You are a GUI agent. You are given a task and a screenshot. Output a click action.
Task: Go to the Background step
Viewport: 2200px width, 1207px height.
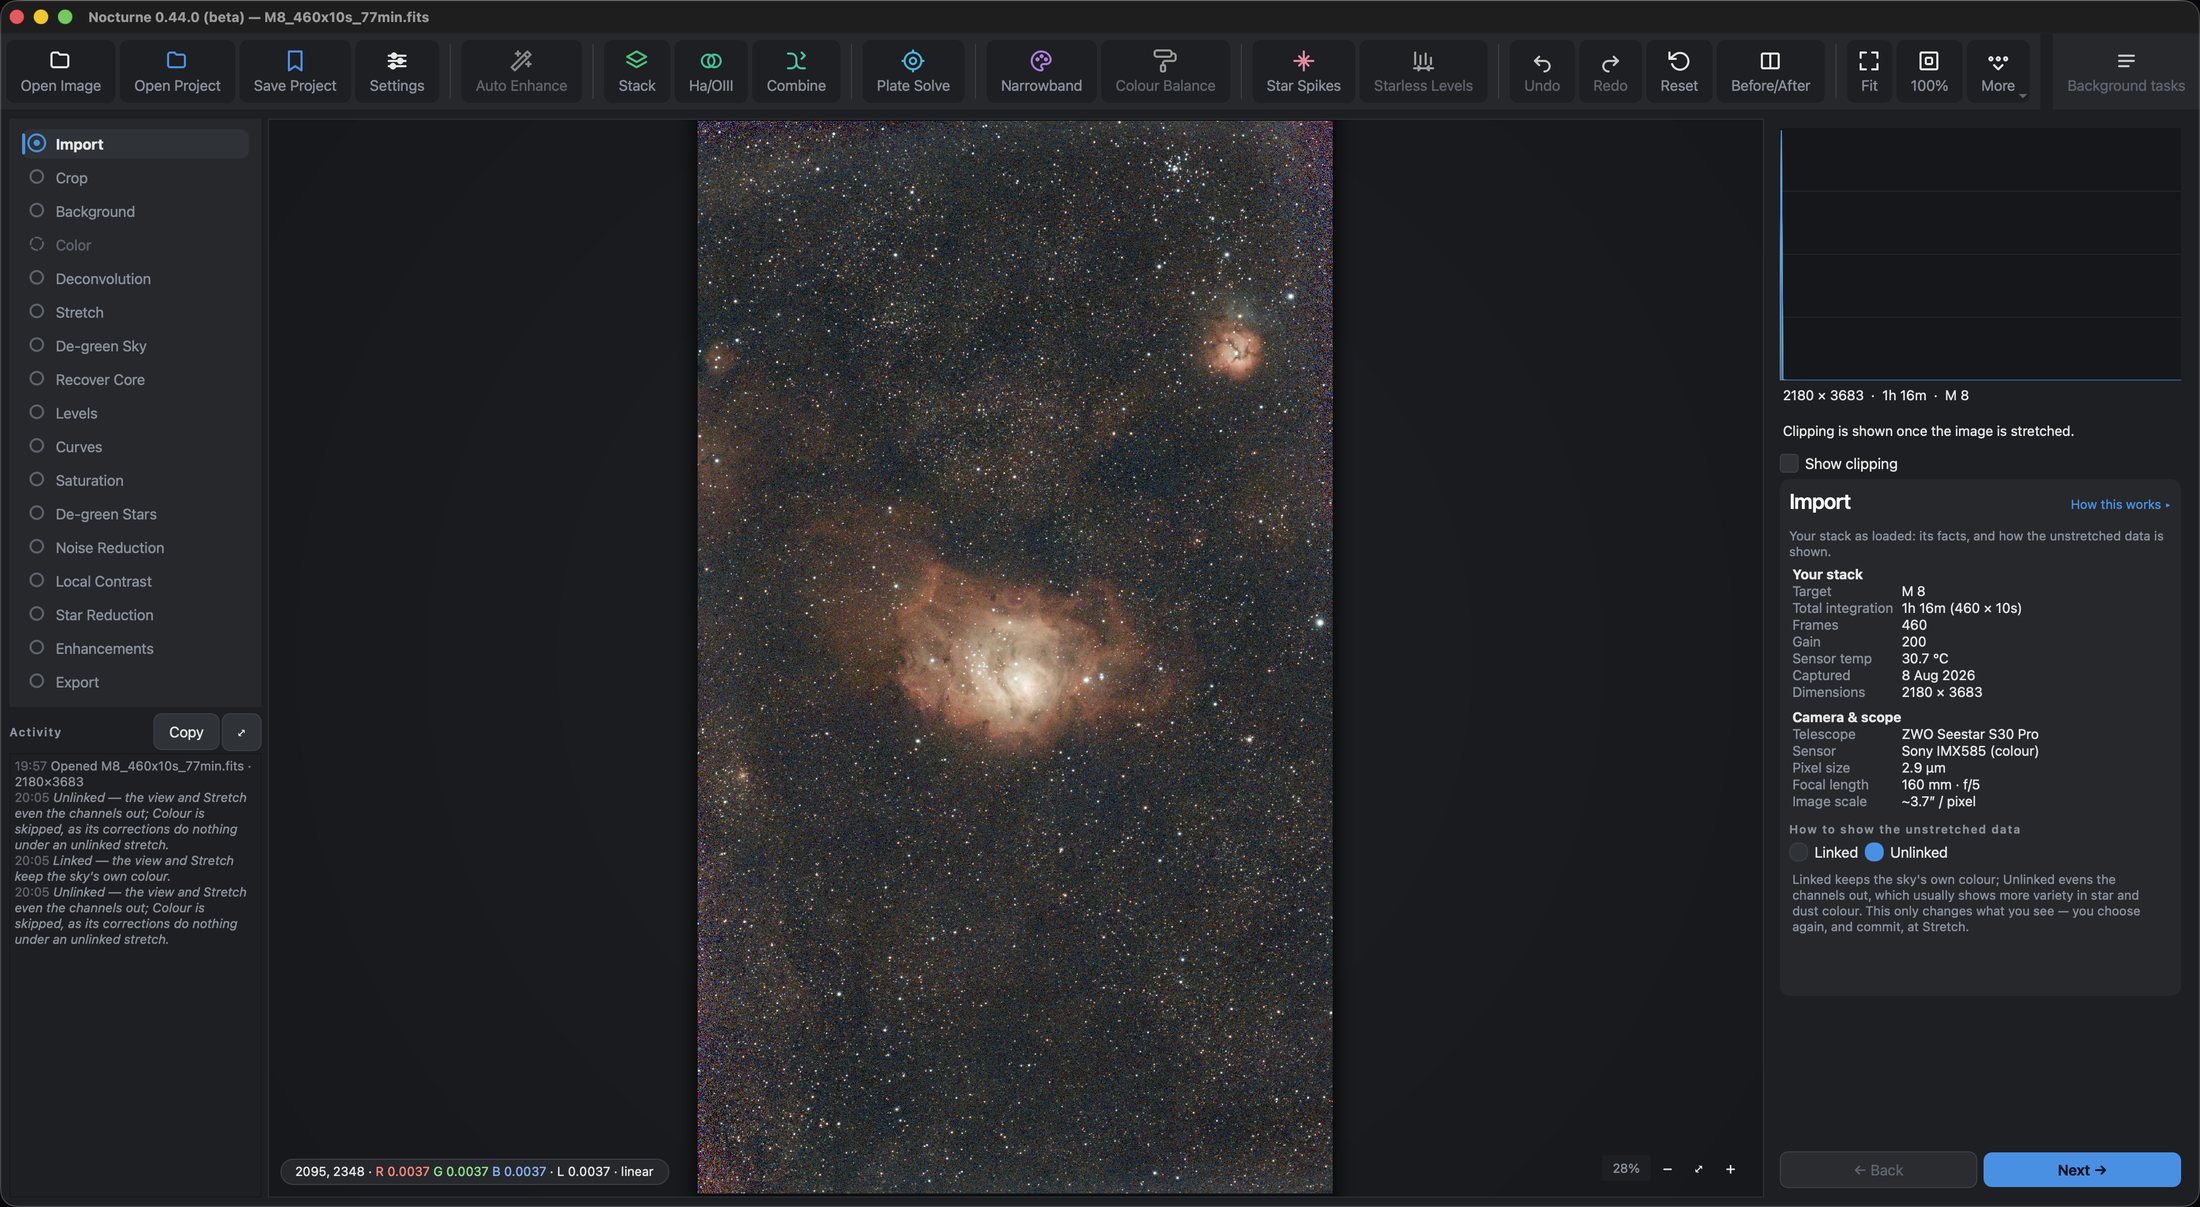click(133, 211)
